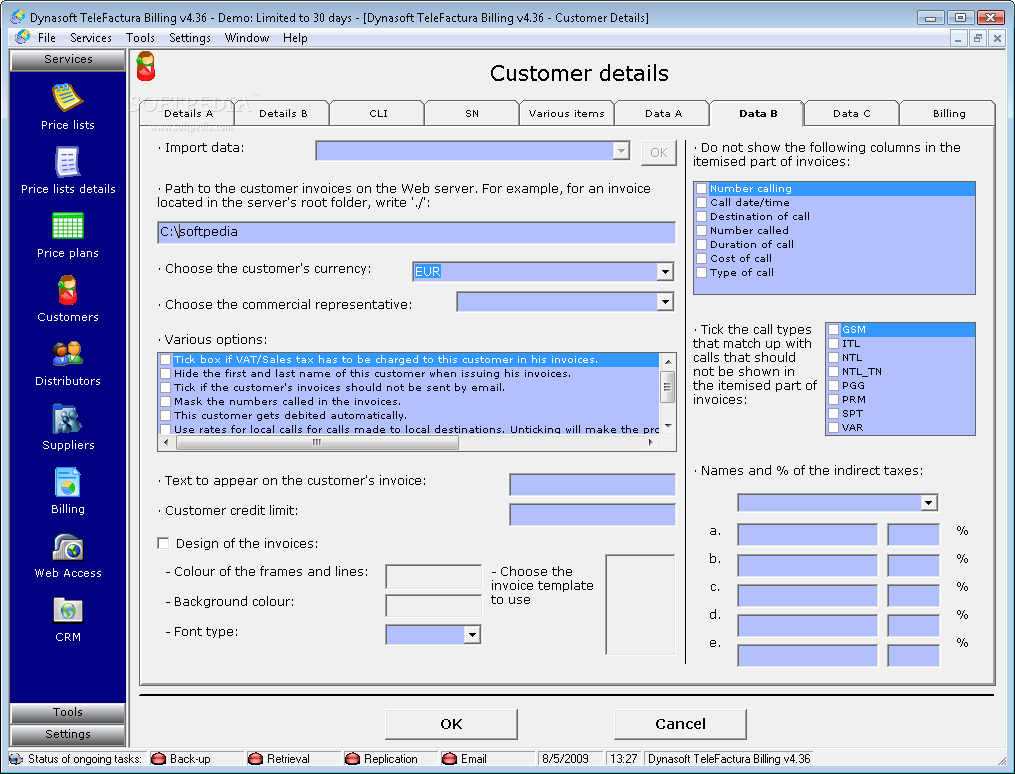This screenshot has height=774, width=1015.
Task: Tick 'Hide the first and last name' option
Action: pos(166,373)
